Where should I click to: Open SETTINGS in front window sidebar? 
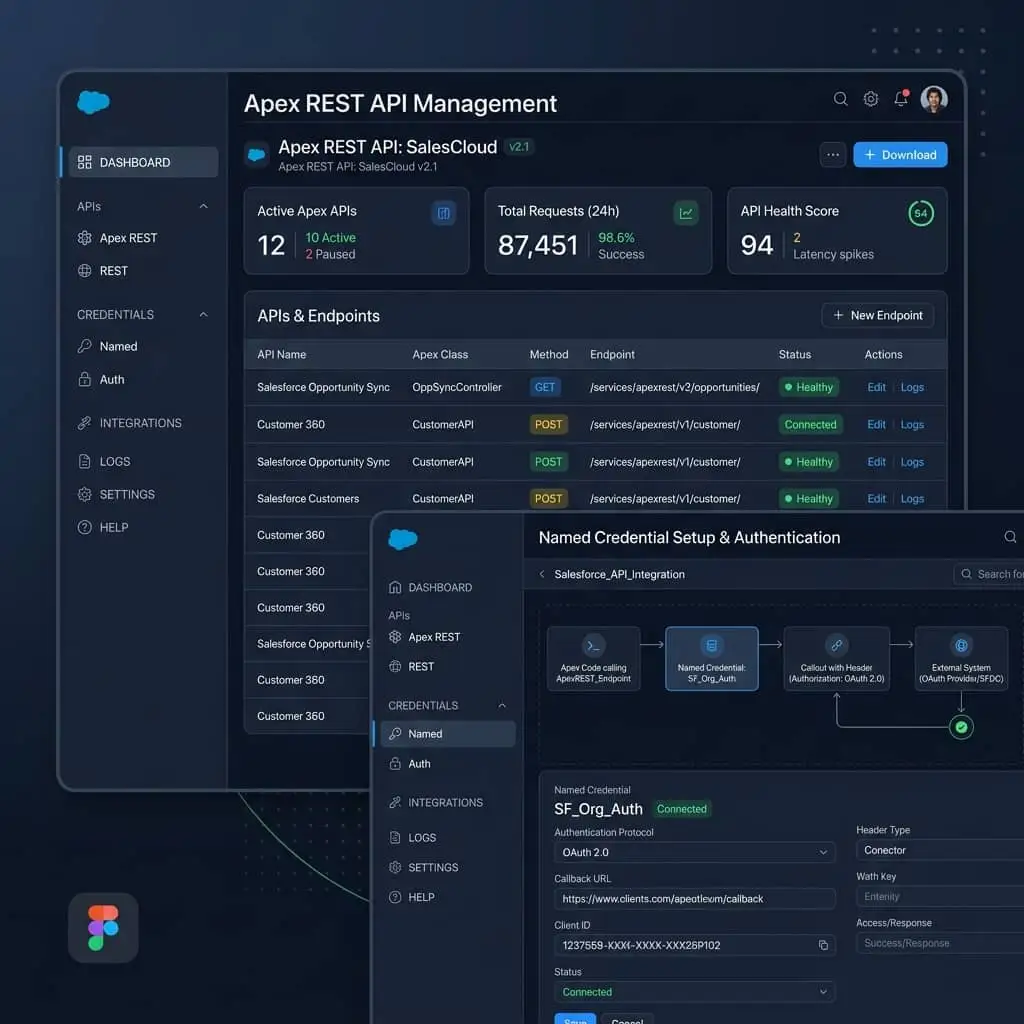coord(424,867)
